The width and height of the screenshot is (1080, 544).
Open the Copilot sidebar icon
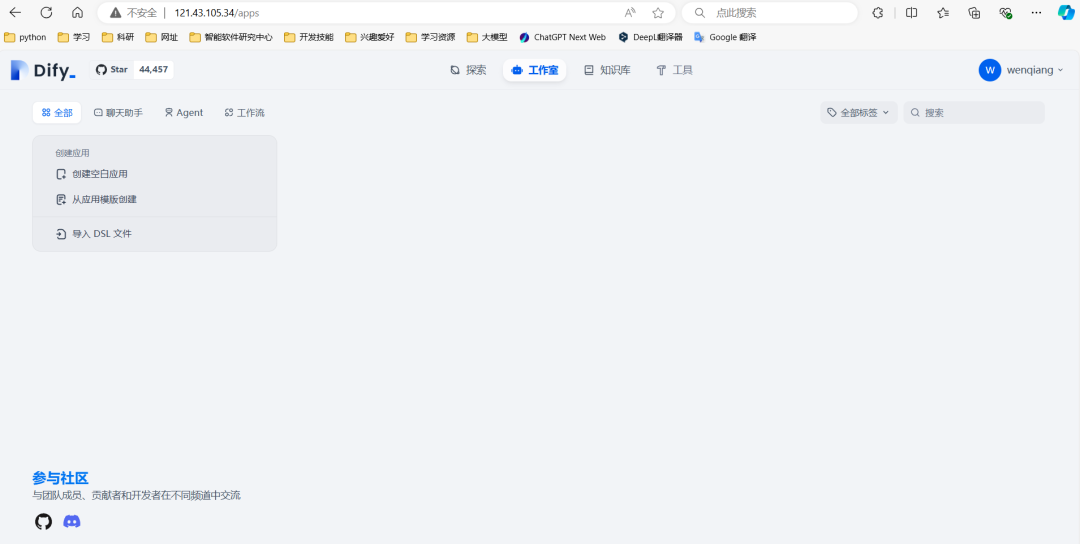point(1066,12)
